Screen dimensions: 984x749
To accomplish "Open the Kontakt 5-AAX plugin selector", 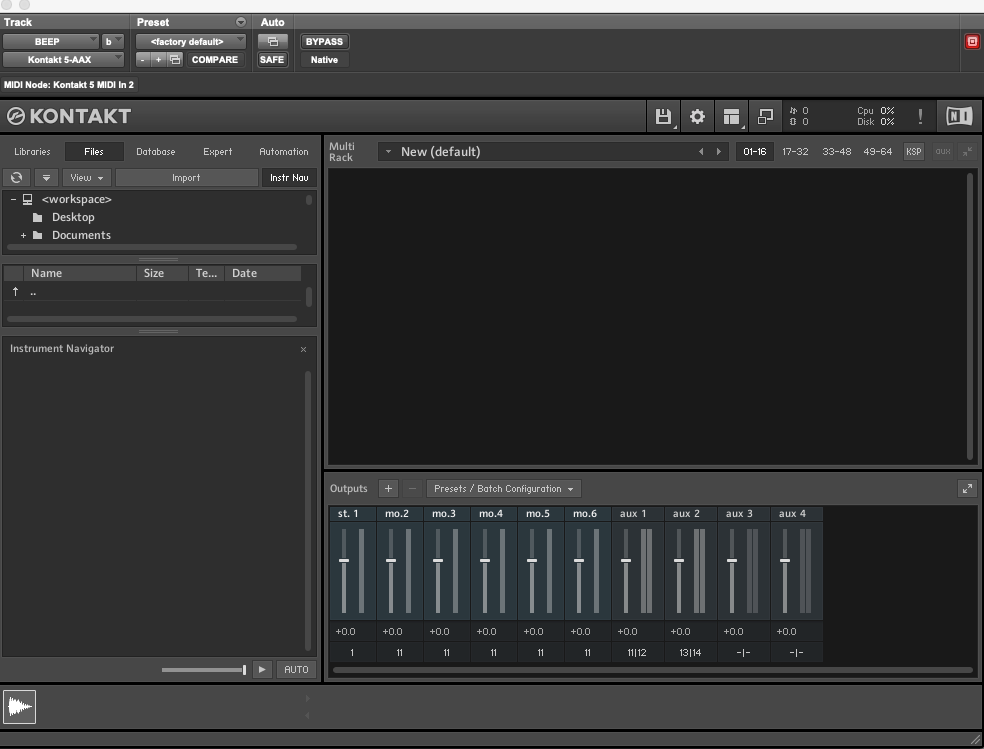I will [x=63, y=60].
